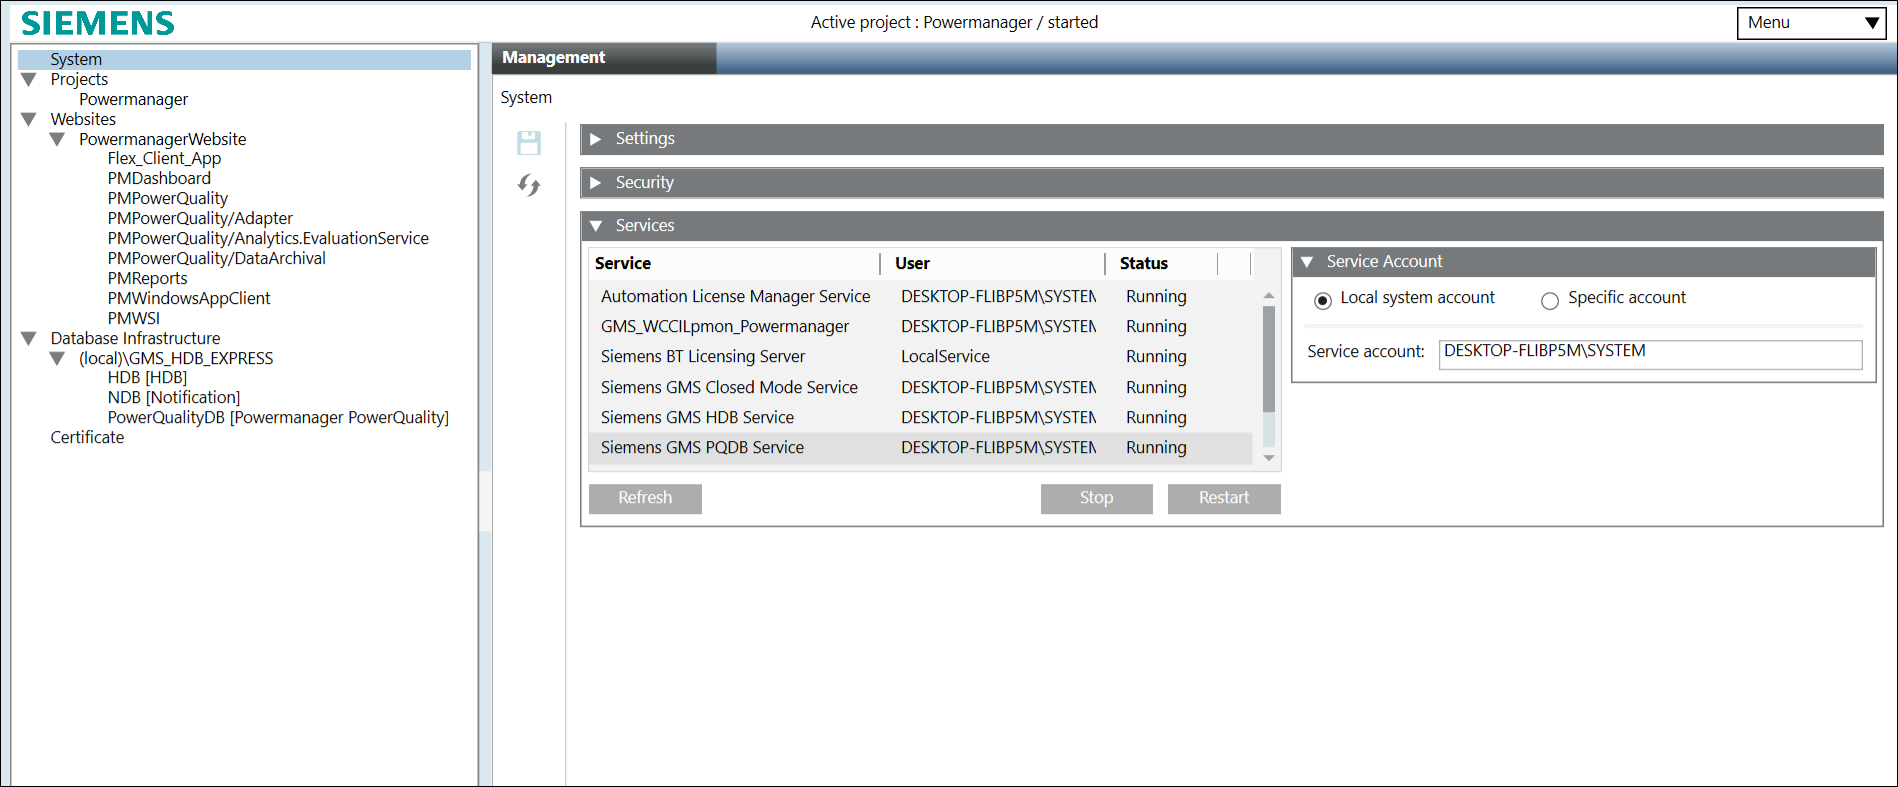Collapse the Websites tree node
This screenshot has width=1898, height=787.
[x=29, y=119]
